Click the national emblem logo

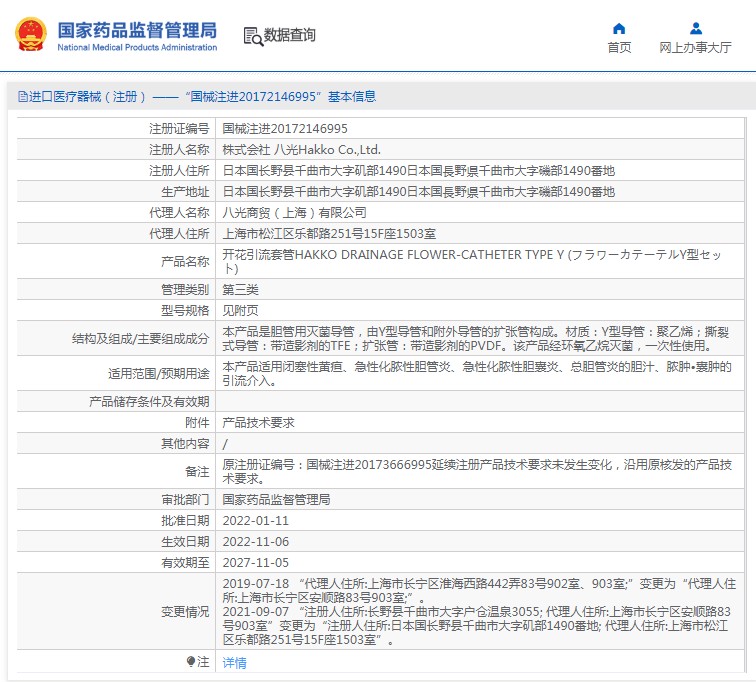pos(31,34)
